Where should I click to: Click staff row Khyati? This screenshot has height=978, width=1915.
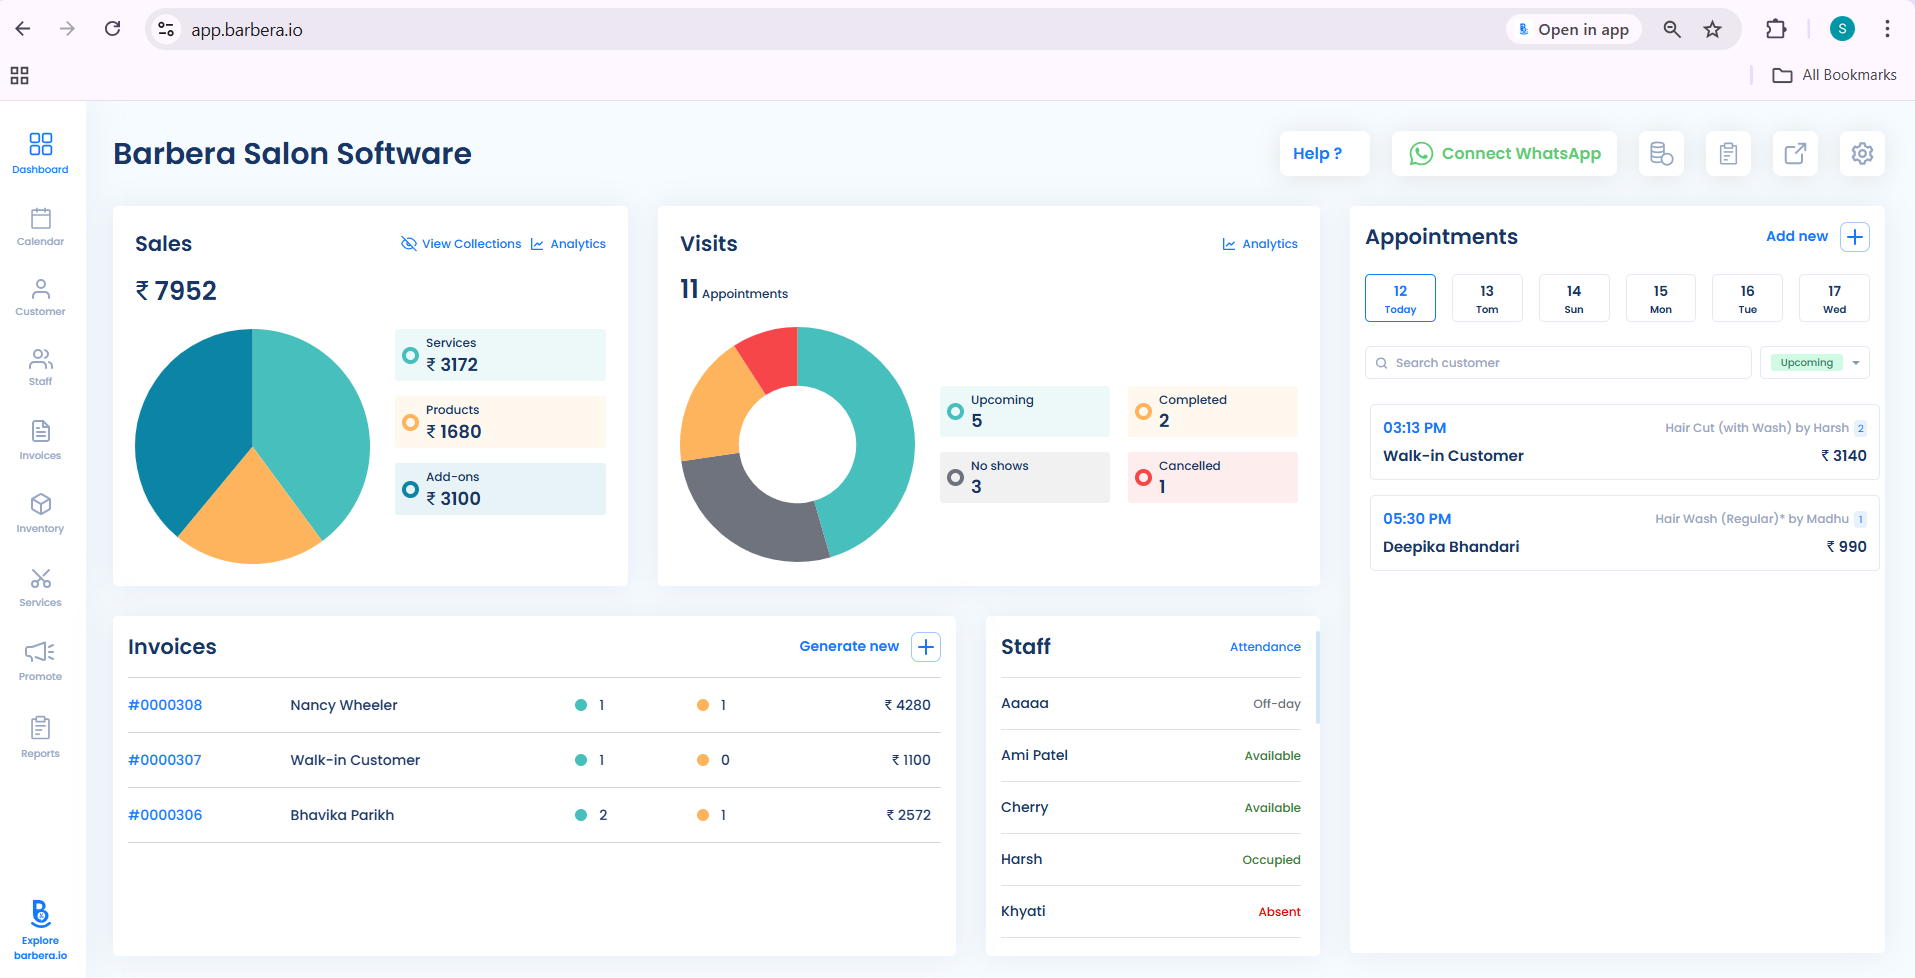[x=1151, y=911]
